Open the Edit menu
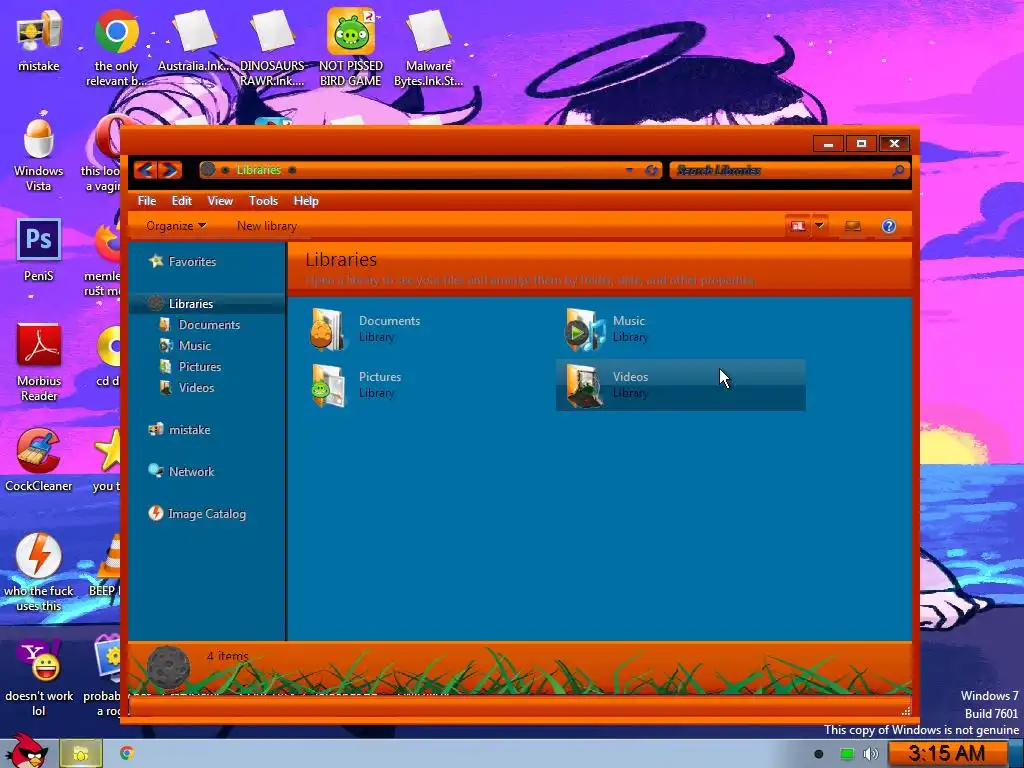Viewport: 1024px width, 768px height. click(x=182, y=201)
